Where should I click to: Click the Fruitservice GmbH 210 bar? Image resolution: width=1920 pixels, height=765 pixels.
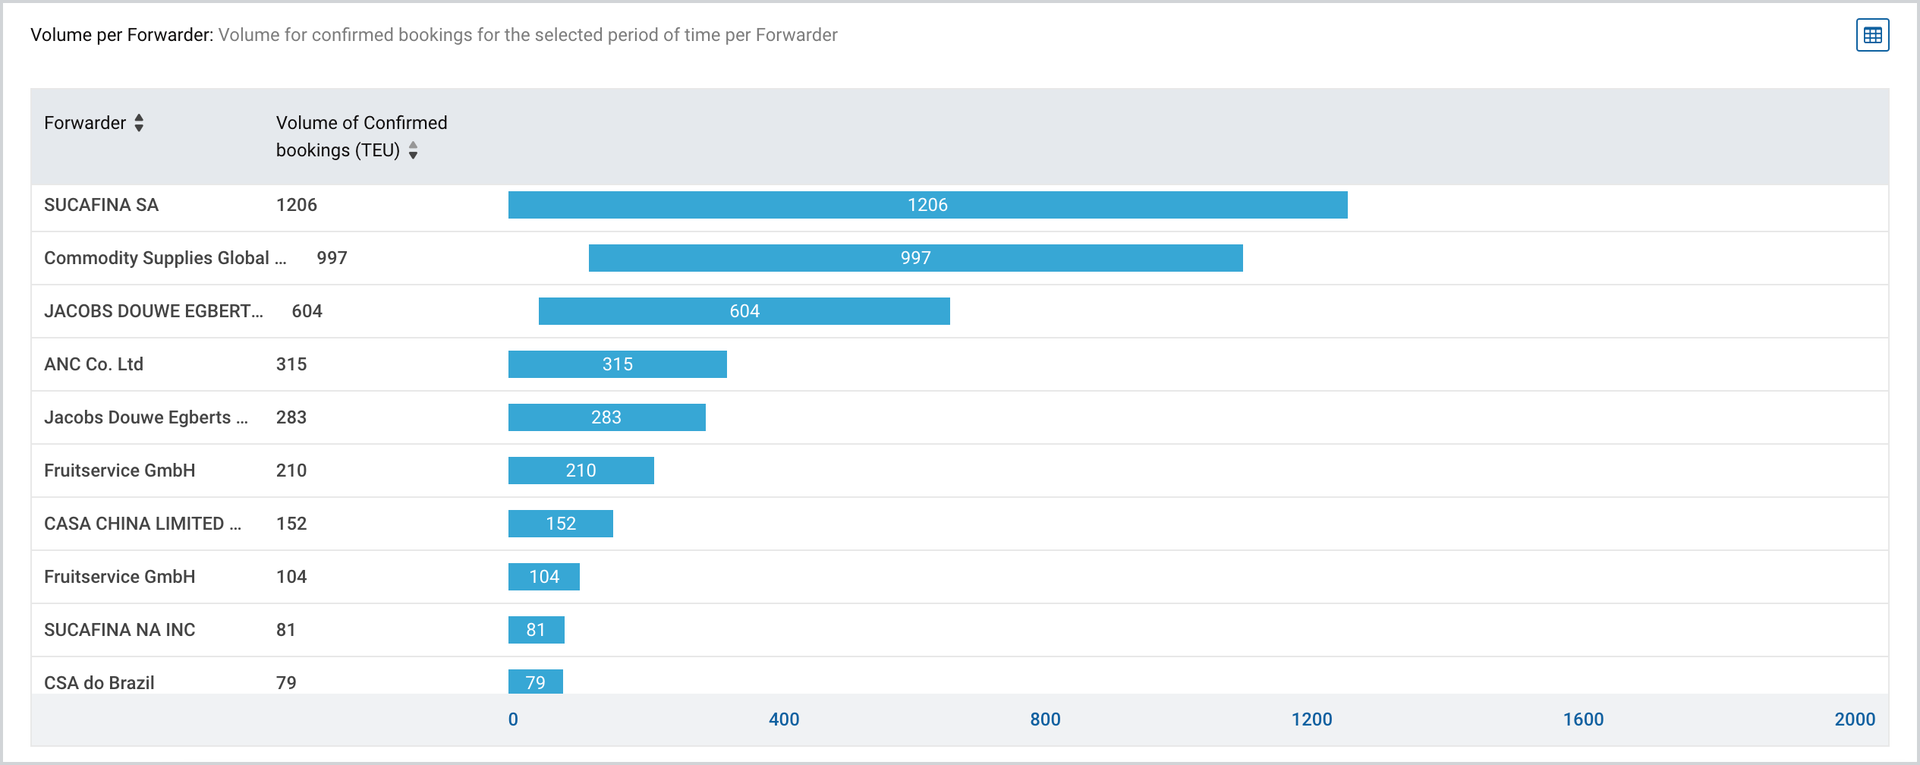tap(581, 470)
